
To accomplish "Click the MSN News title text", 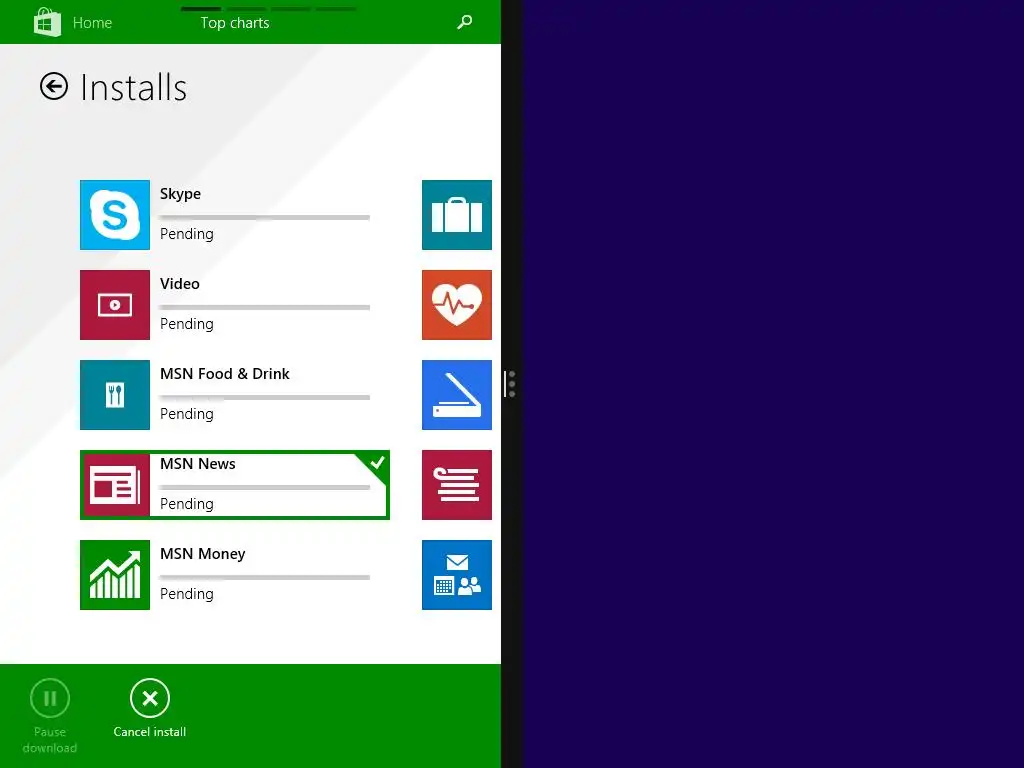I will coord(198,464).
